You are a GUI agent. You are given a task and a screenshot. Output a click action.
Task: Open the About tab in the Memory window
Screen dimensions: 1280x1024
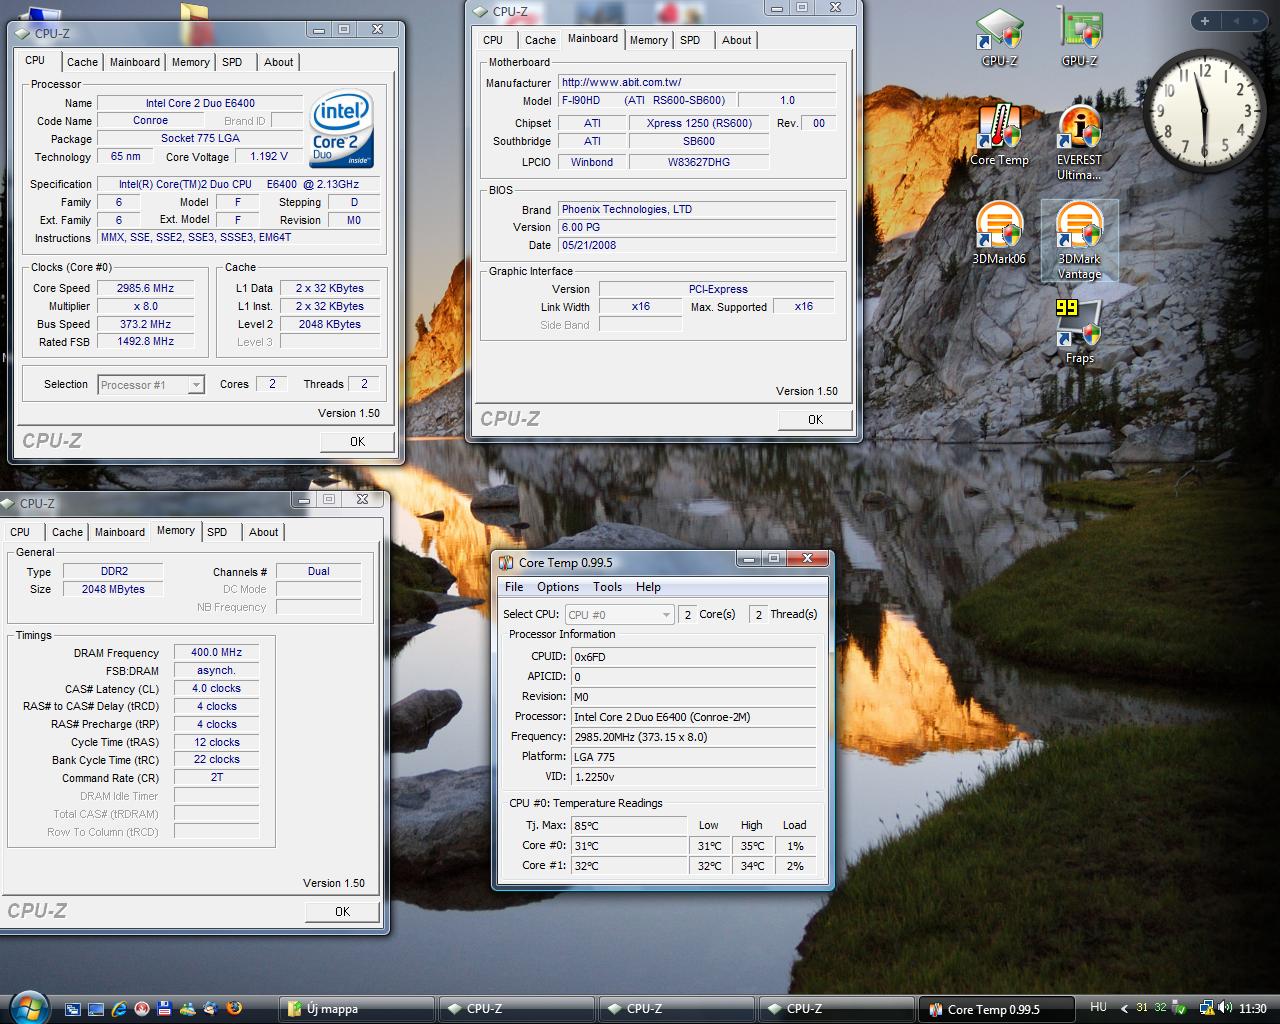tap(264, 532)
